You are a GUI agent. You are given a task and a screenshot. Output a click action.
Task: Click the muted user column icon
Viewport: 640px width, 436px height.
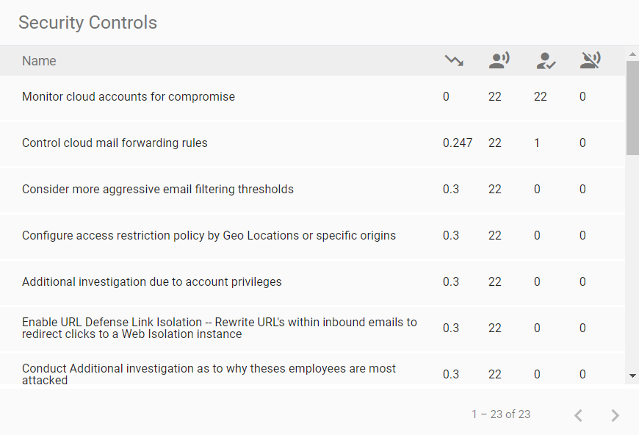tap(590, 60)
